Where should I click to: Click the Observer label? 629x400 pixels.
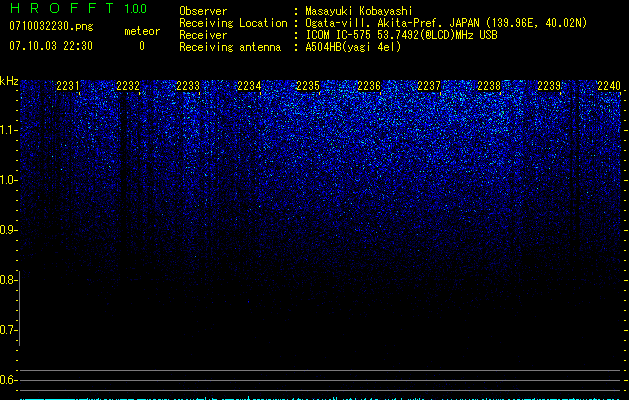coord(203,11)
